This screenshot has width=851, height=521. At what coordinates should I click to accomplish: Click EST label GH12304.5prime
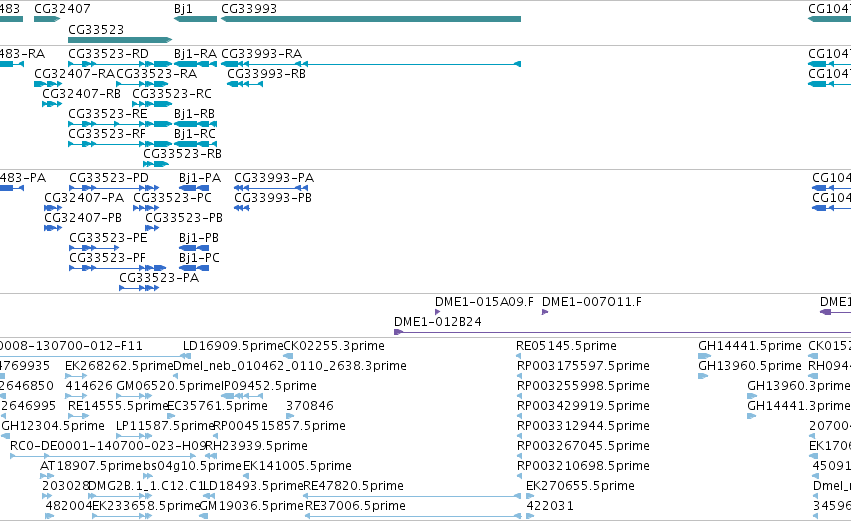(53, 426)
